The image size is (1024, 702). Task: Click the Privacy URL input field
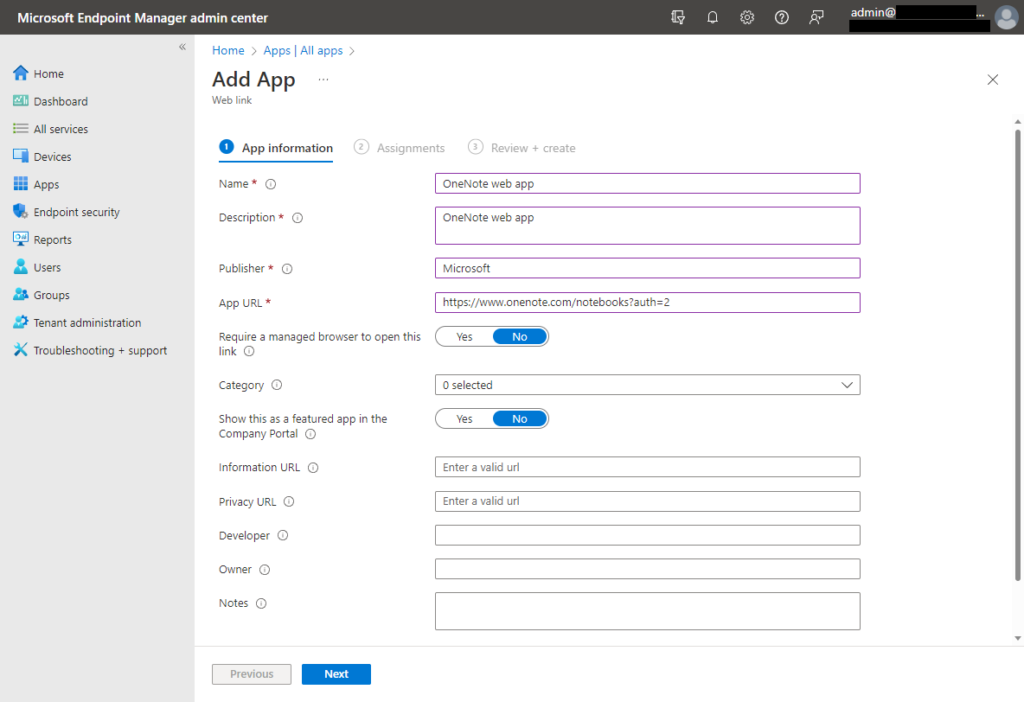tap(647, 502)
